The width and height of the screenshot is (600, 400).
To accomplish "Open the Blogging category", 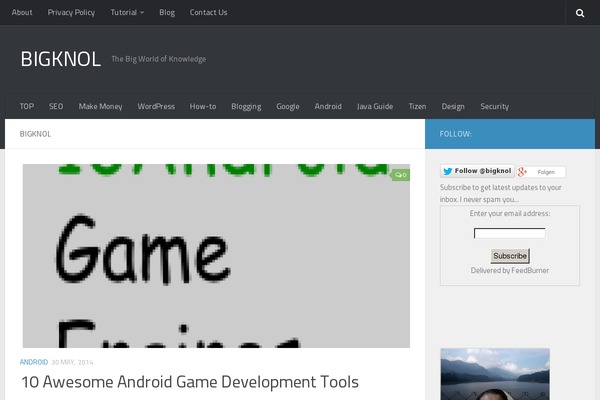I will pyautogui.click(x=246, y=106).
